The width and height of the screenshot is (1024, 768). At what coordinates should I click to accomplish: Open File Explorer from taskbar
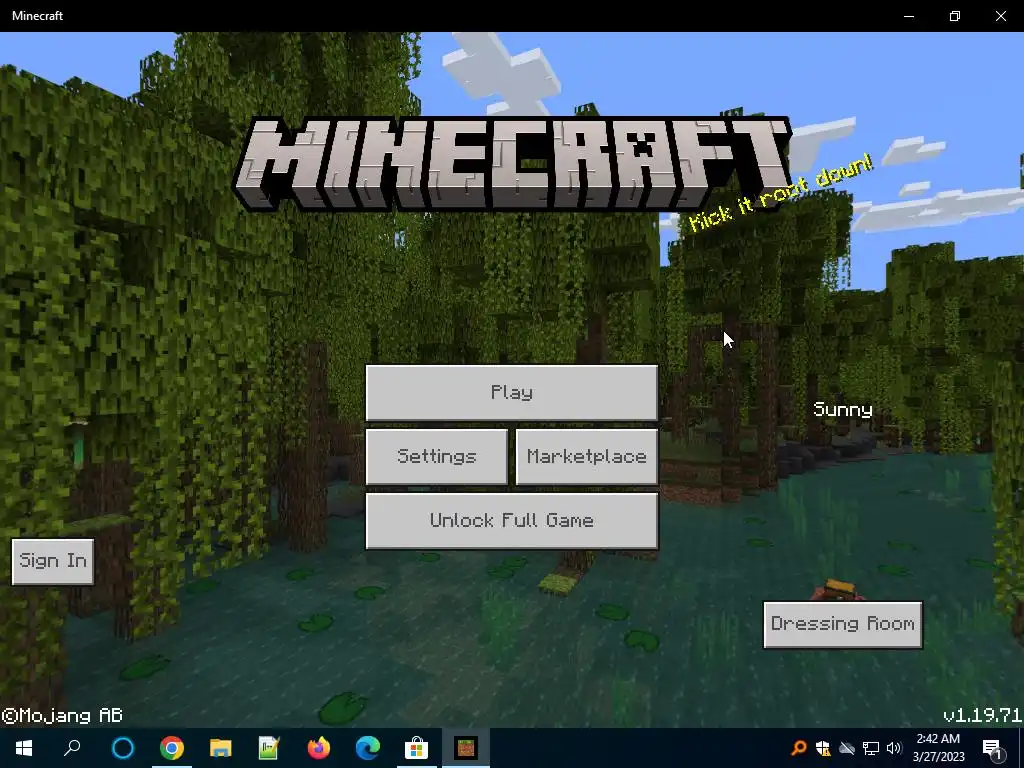coord(221,748)
